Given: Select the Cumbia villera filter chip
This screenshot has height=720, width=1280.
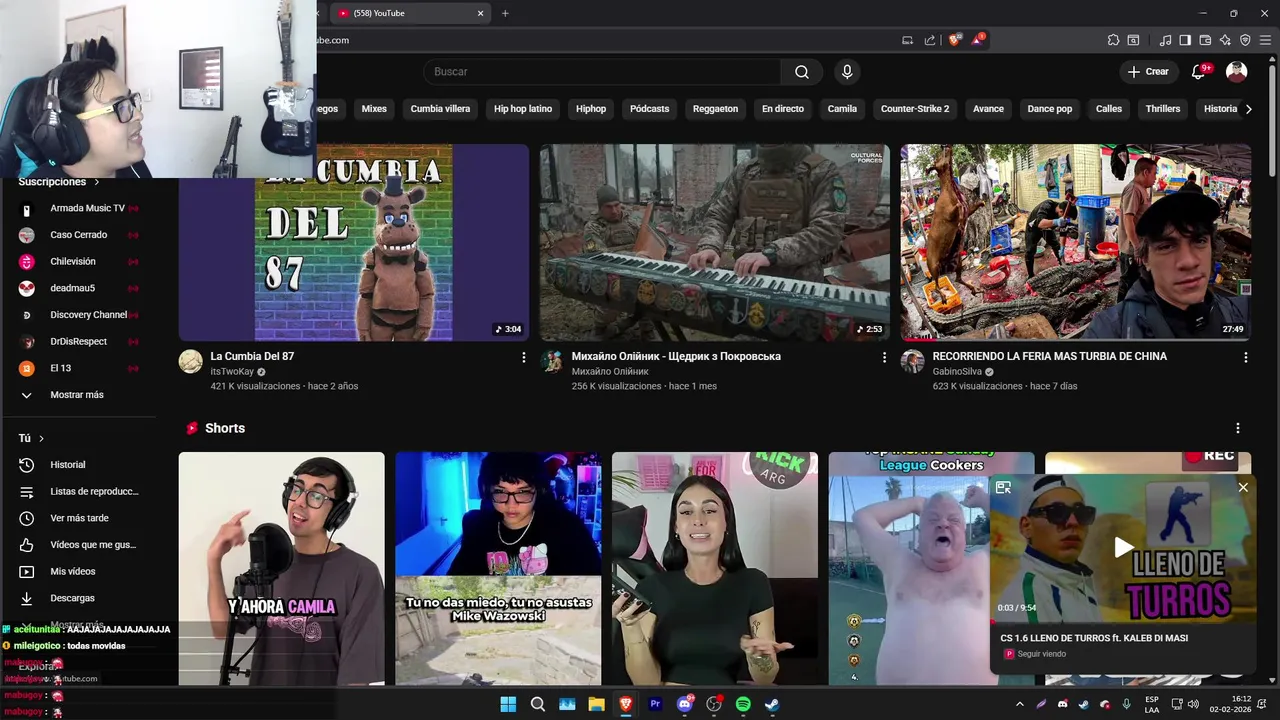Looking at the screenshot, I should [x=440, y=109].
